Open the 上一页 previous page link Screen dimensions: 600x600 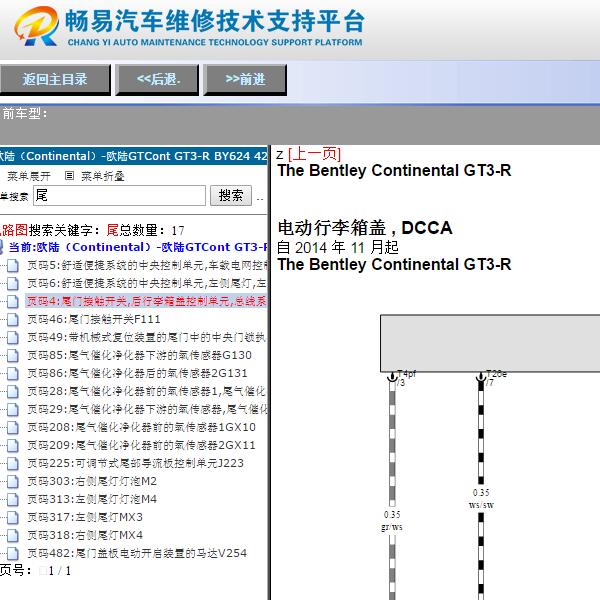point(314,154)
